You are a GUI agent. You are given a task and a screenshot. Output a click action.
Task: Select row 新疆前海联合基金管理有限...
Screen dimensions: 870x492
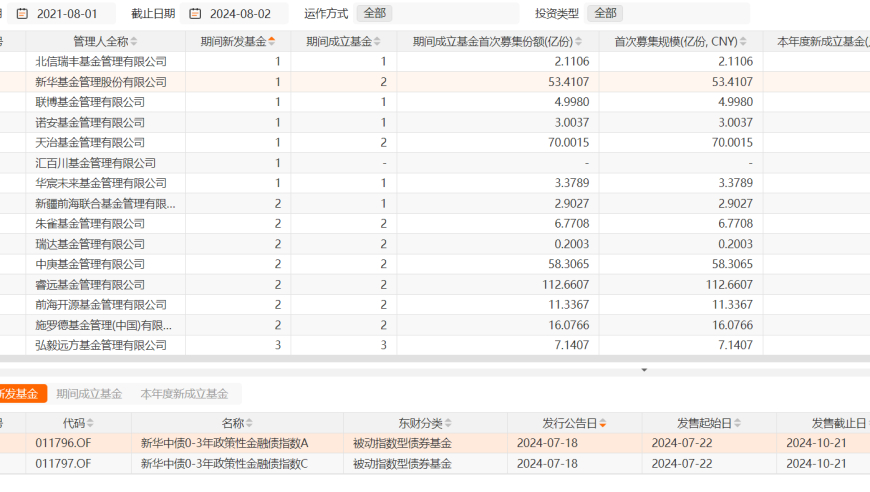[x=435, y=204]
